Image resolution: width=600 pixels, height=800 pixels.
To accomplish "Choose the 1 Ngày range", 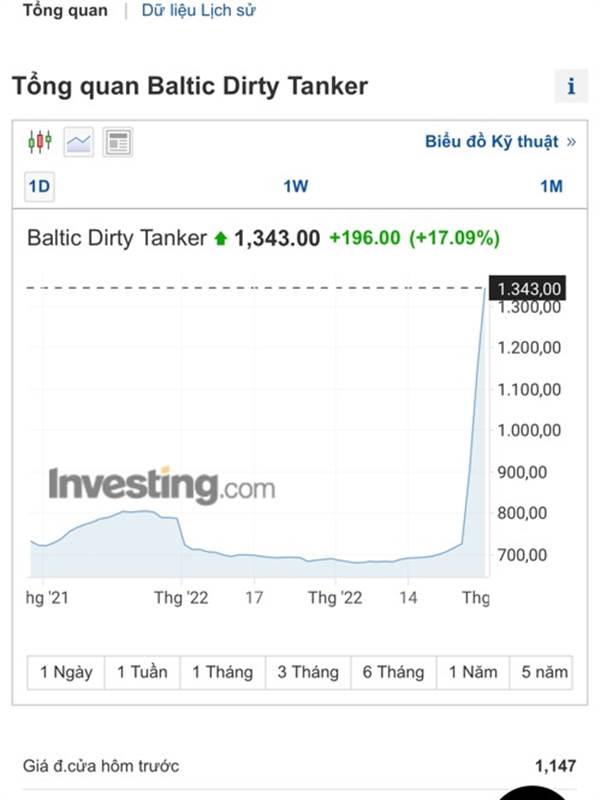I will pos(66,672).
